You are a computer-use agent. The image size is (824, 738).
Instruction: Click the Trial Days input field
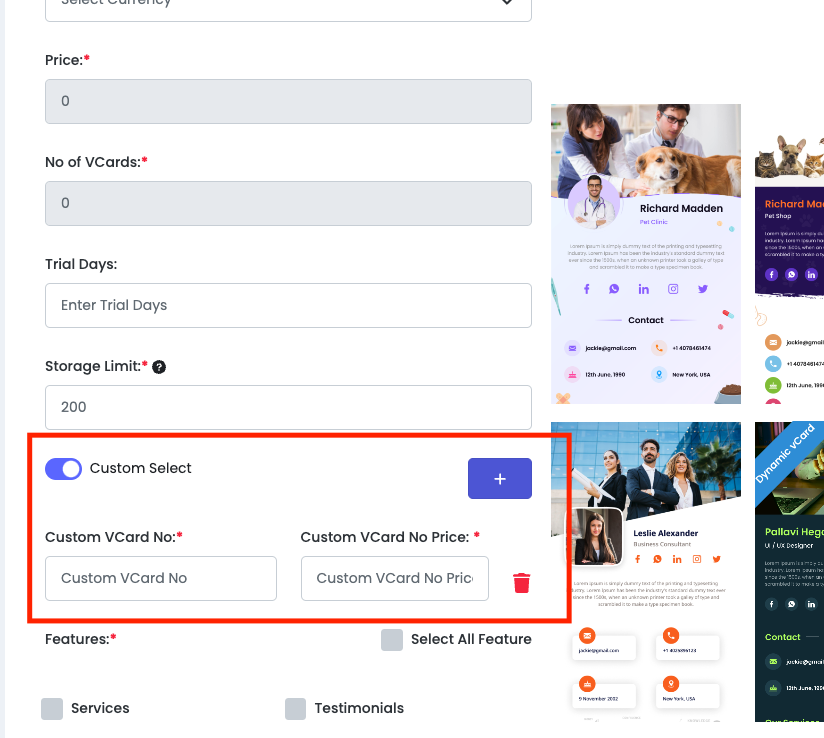point(288,305)
